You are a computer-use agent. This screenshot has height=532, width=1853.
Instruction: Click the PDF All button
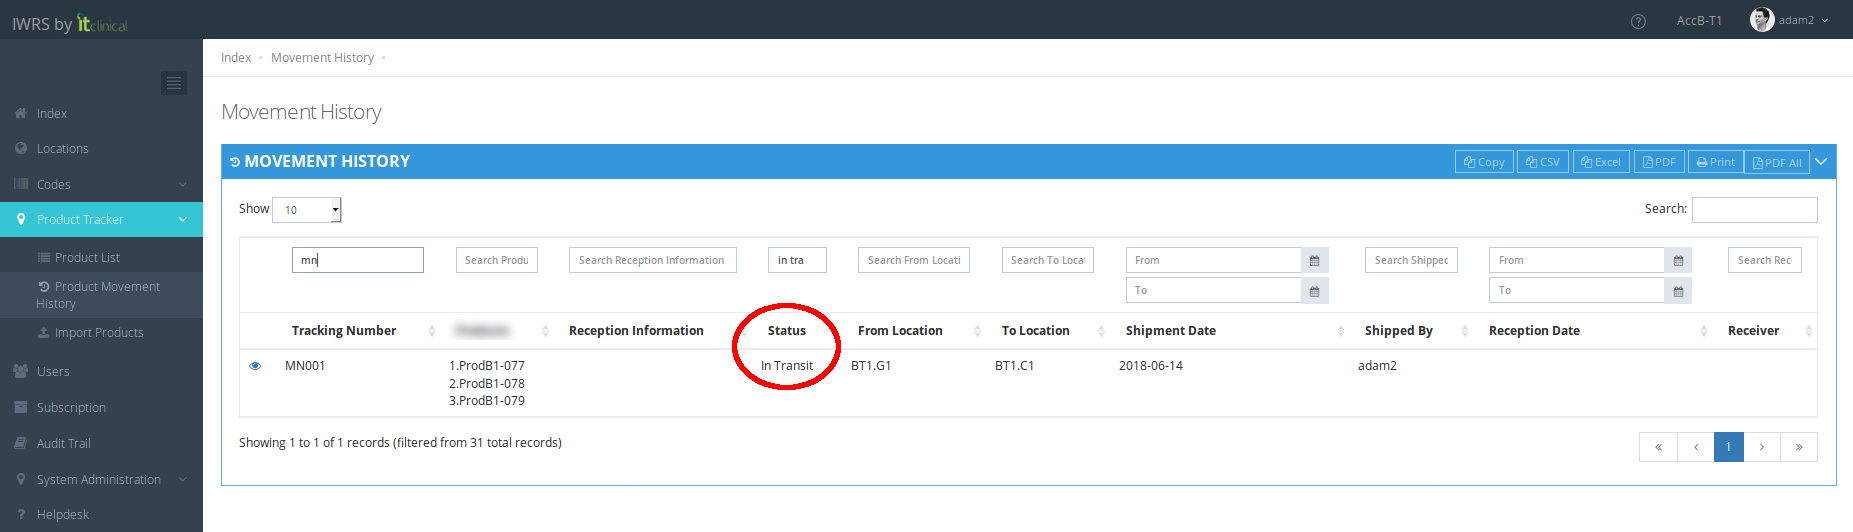[x=1777, y=162]
